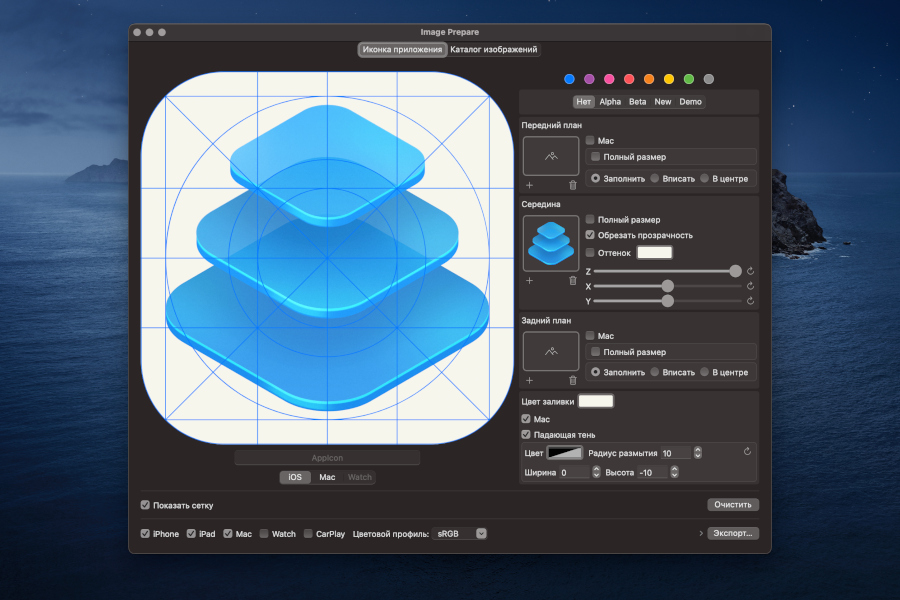
Task: Switch preview to iOS
Action: pyautogui.click(x=295, y=477)
